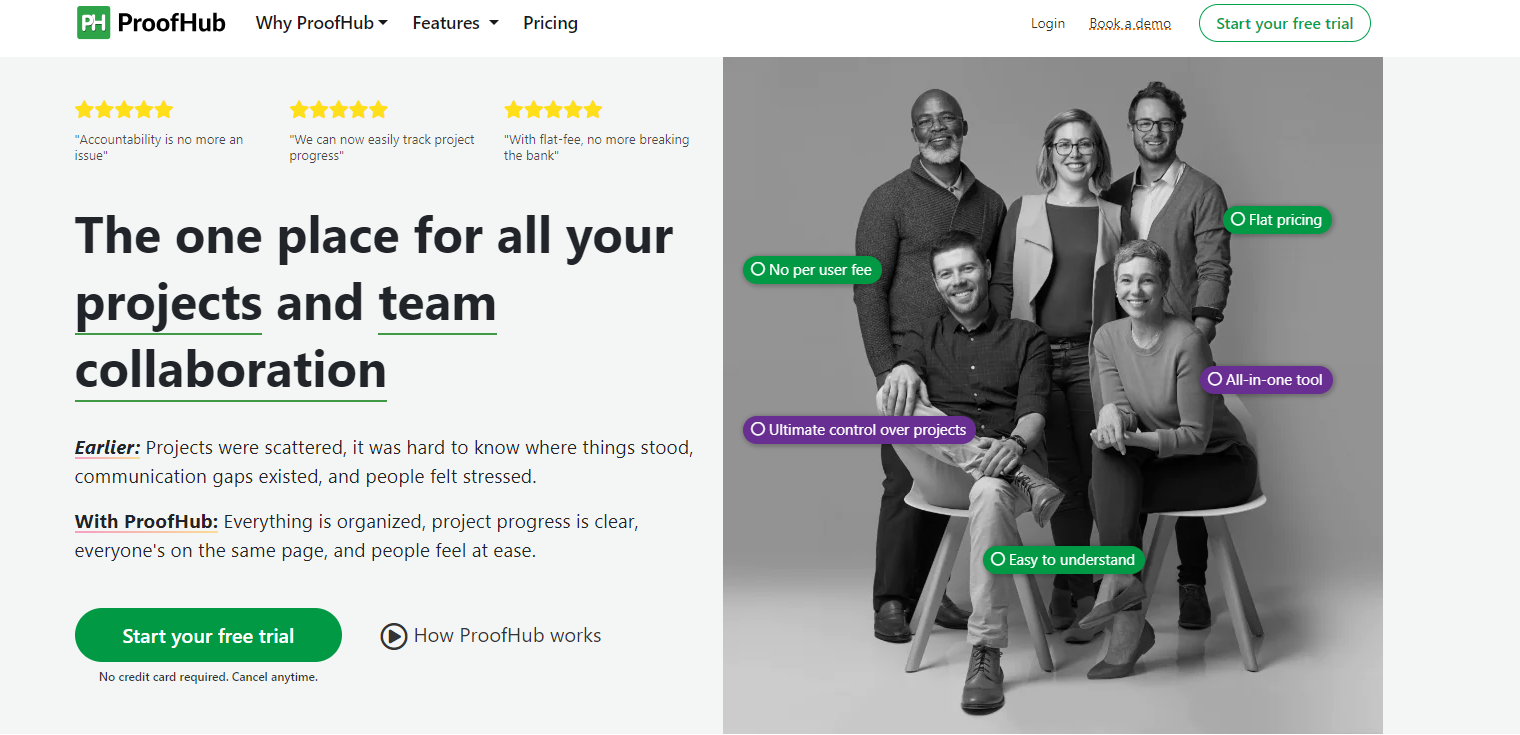Screen dimensions: 1520x735
Task: Click the No per user fee tag
Action: (x=812, y=269)
